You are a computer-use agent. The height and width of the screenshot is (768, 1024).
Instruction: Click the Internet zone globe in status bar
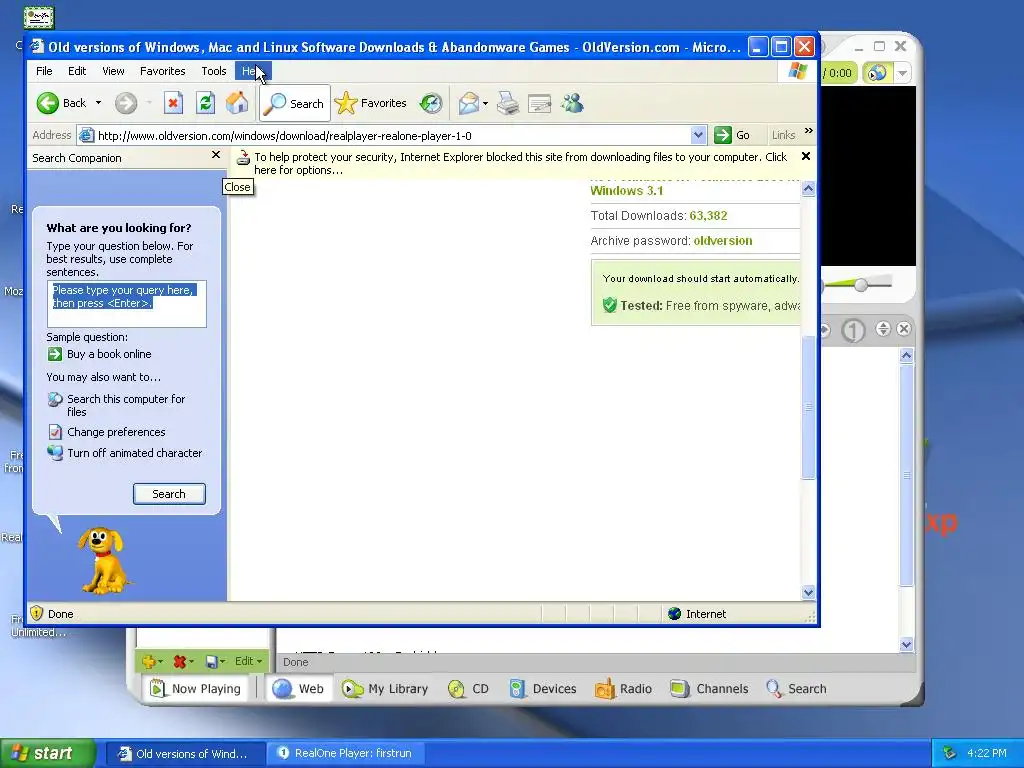[x=675, y=613]
